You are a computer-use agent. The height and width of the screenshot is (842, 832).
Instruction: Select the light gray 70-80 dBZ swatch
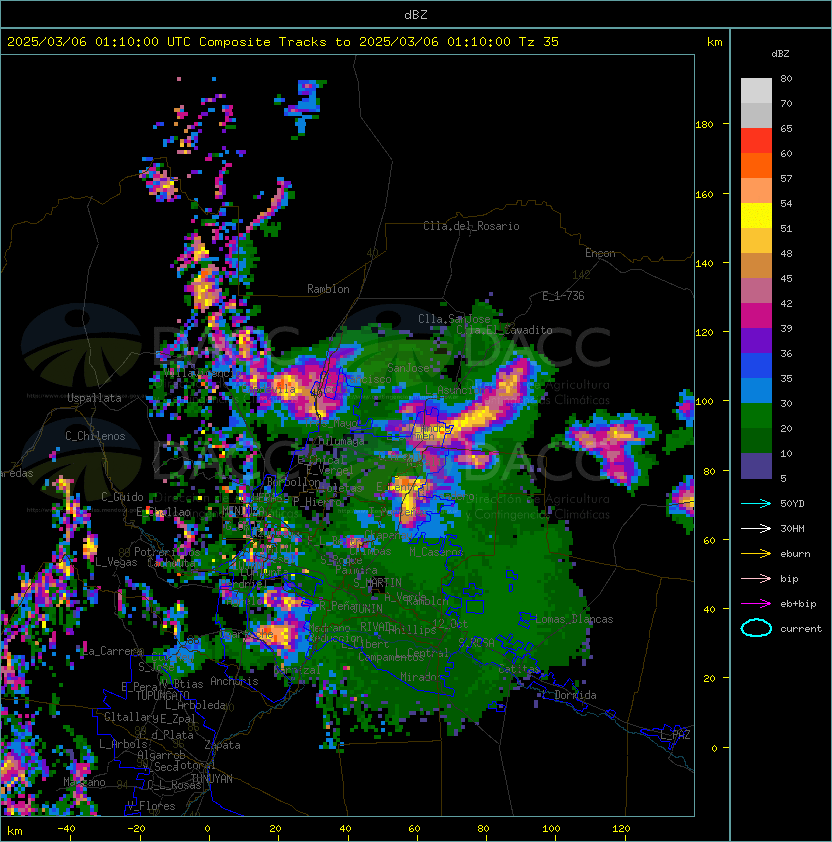(x=756, y=91)
